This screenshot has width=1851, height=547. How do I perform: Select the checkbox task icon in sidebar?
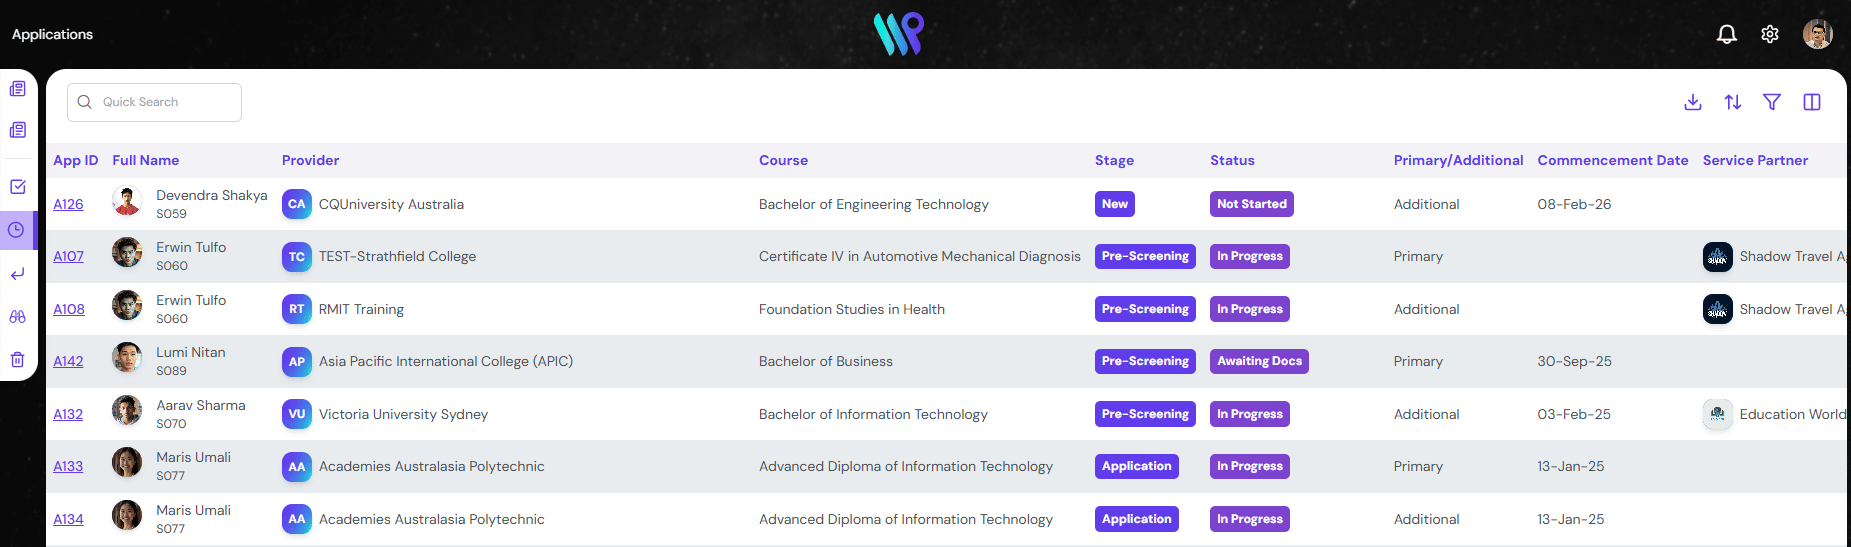[x=18, y=187]
